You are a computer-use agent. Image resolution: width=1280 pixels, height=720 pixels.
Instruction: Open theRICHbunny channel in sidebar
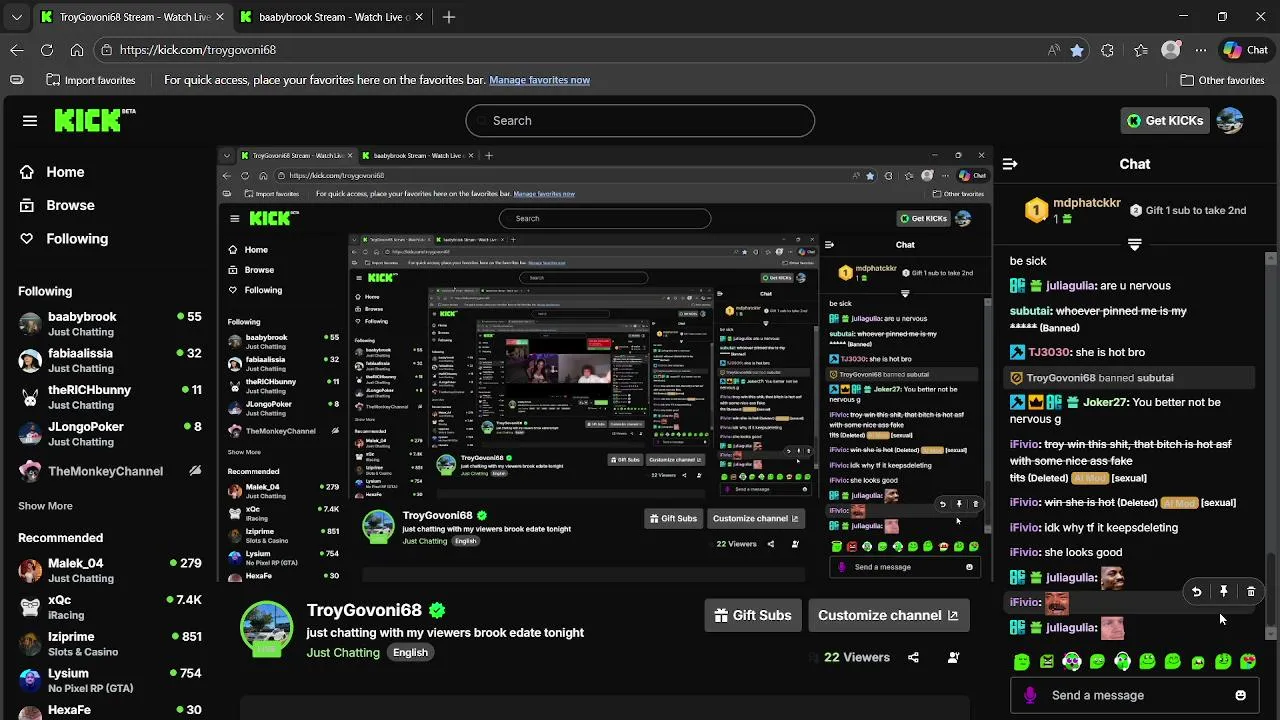(x=110, y=397)
